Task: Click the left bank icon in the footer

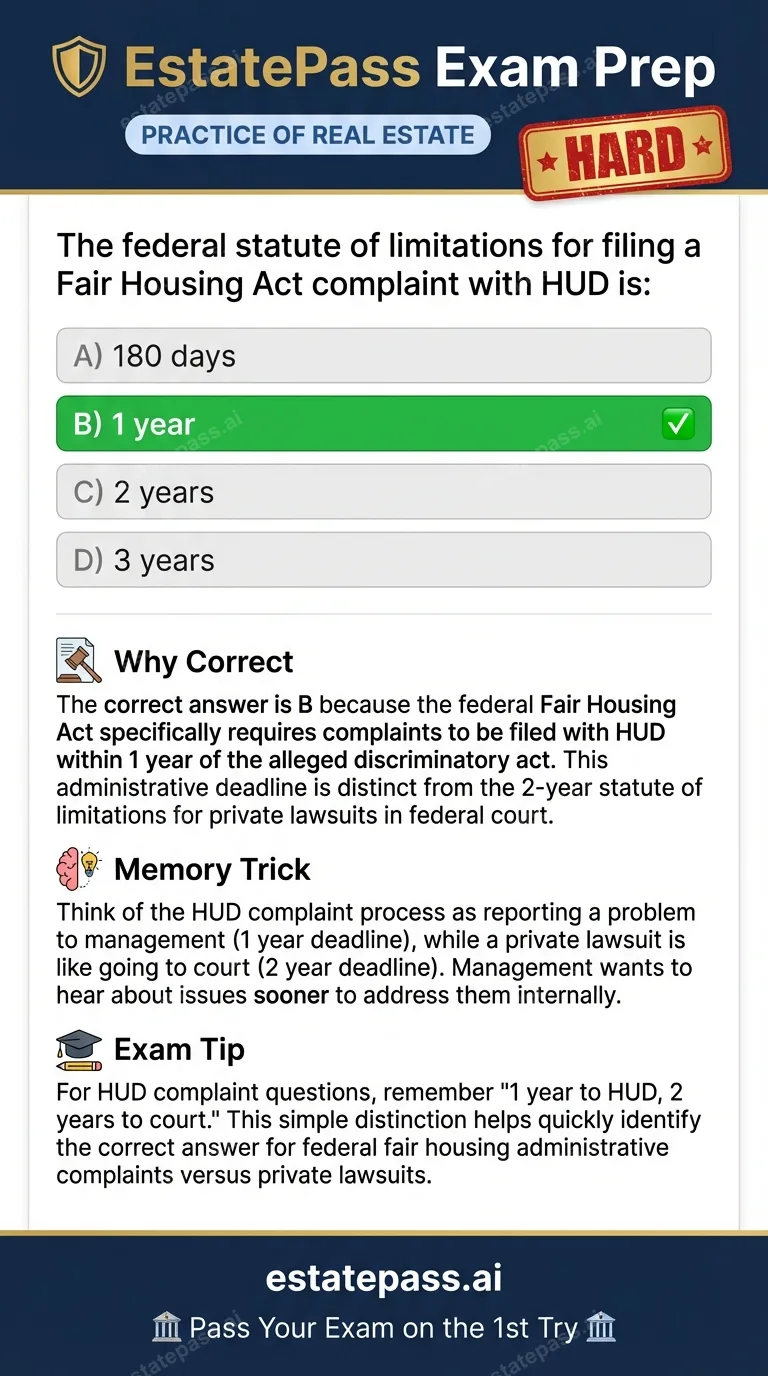Action: tap(167, 1327)
